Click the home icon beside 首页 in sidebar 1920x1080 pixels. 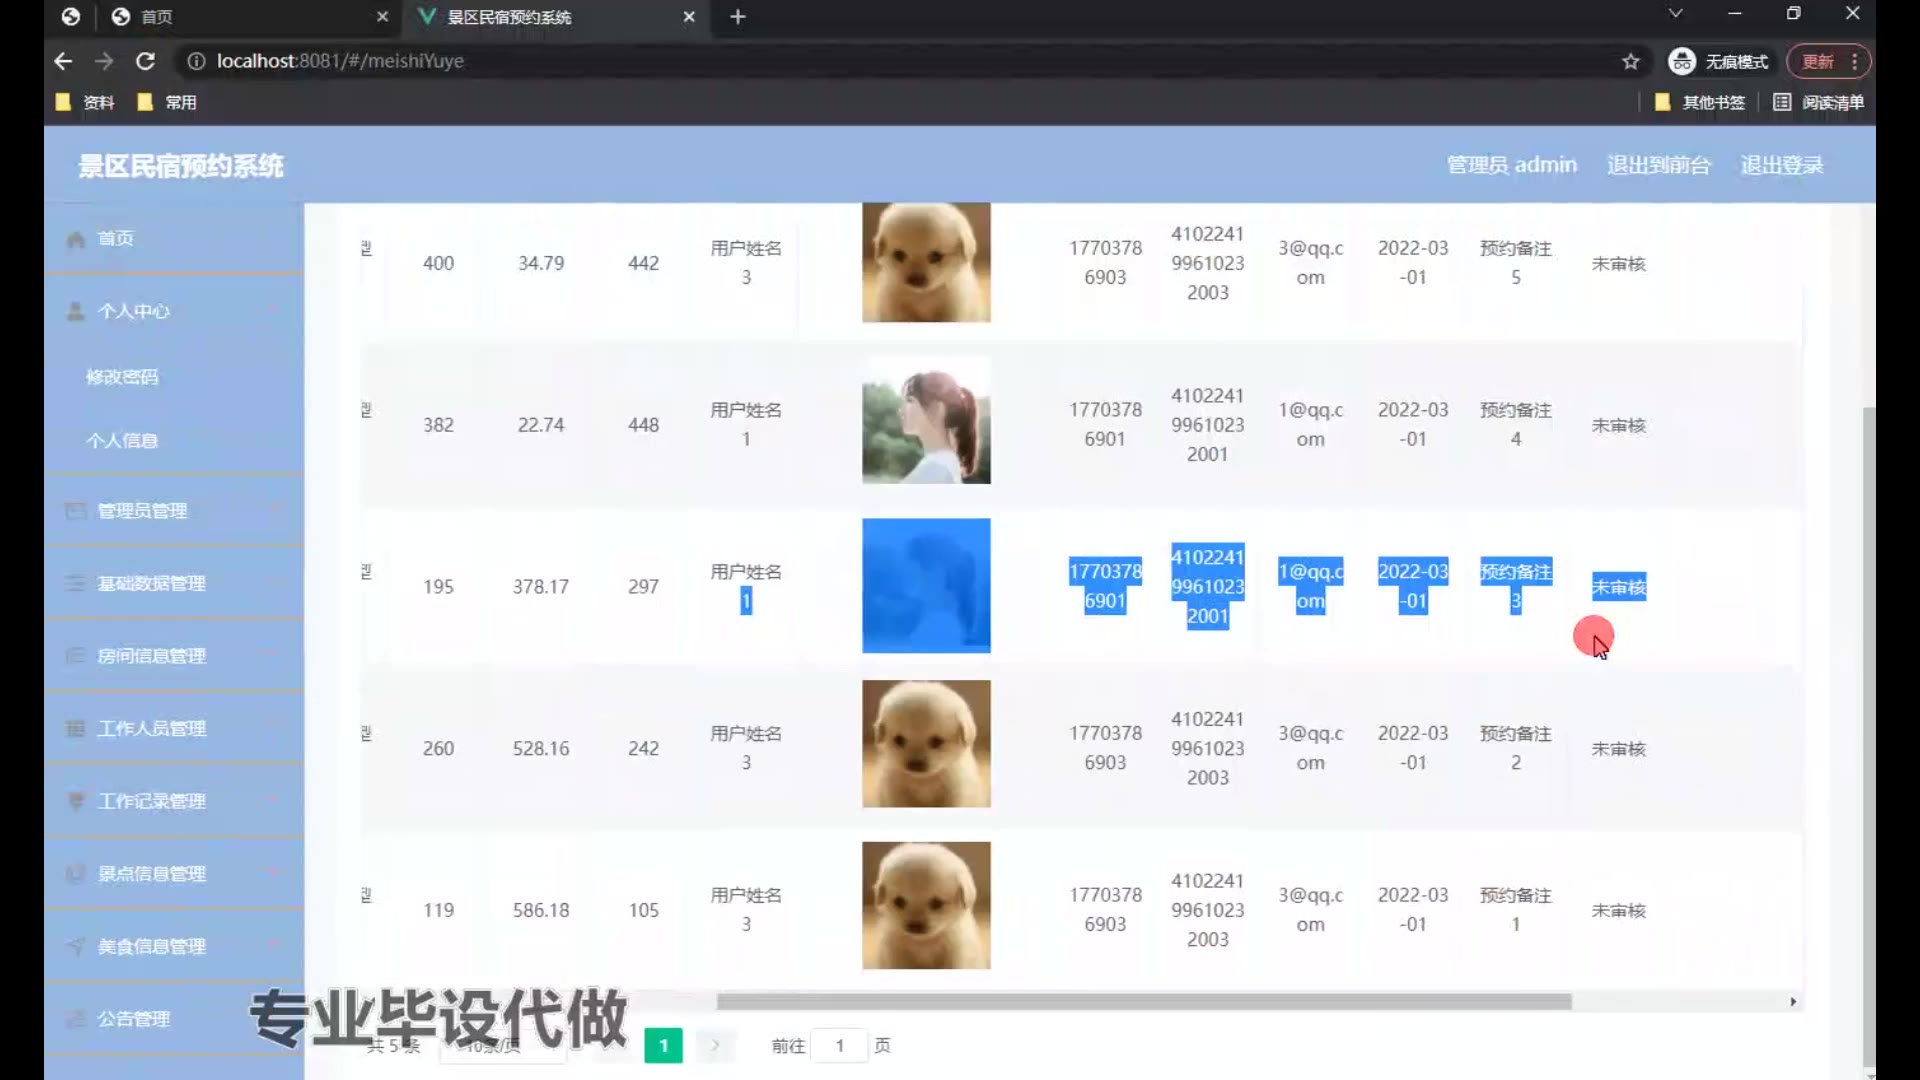coord(75,239)
